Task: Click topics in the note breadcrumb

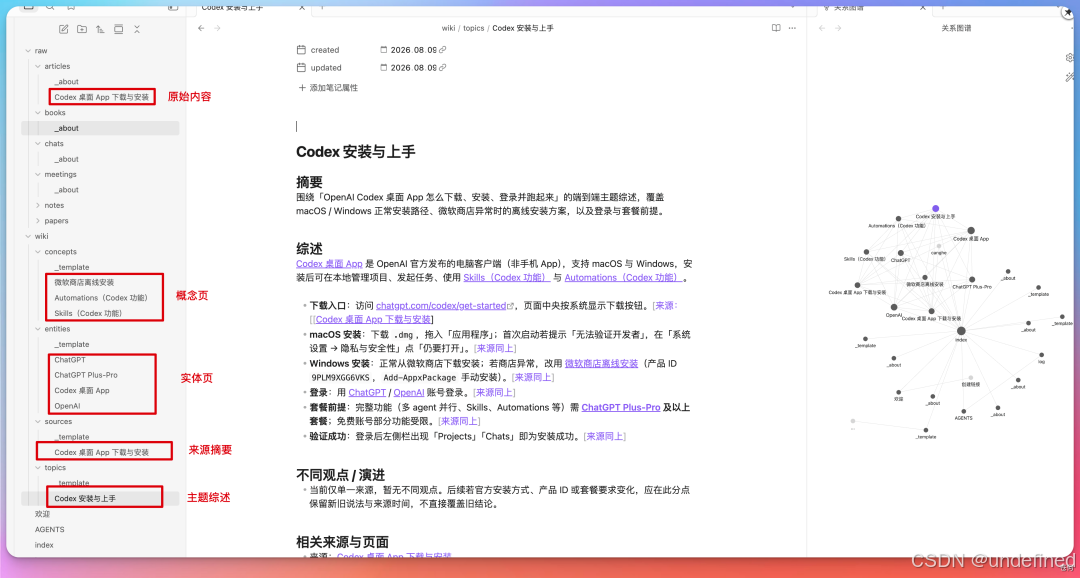Action: 474,28
